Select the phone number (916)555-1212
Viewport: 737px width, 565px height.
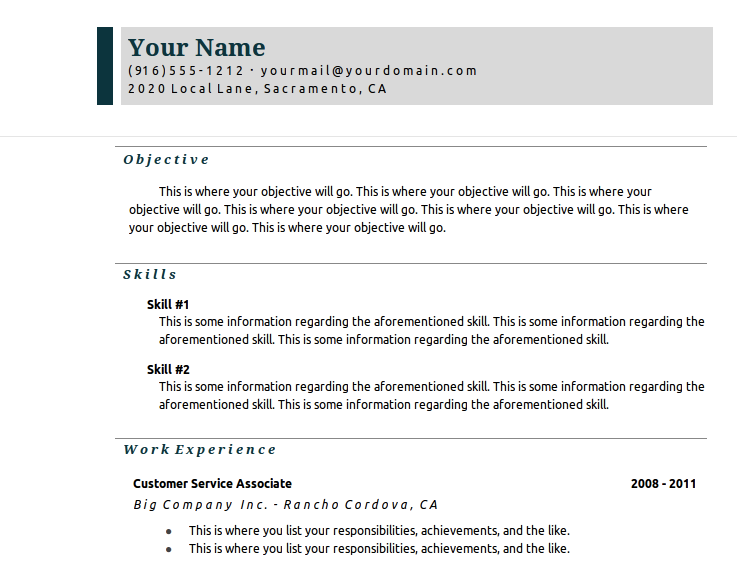186,71
